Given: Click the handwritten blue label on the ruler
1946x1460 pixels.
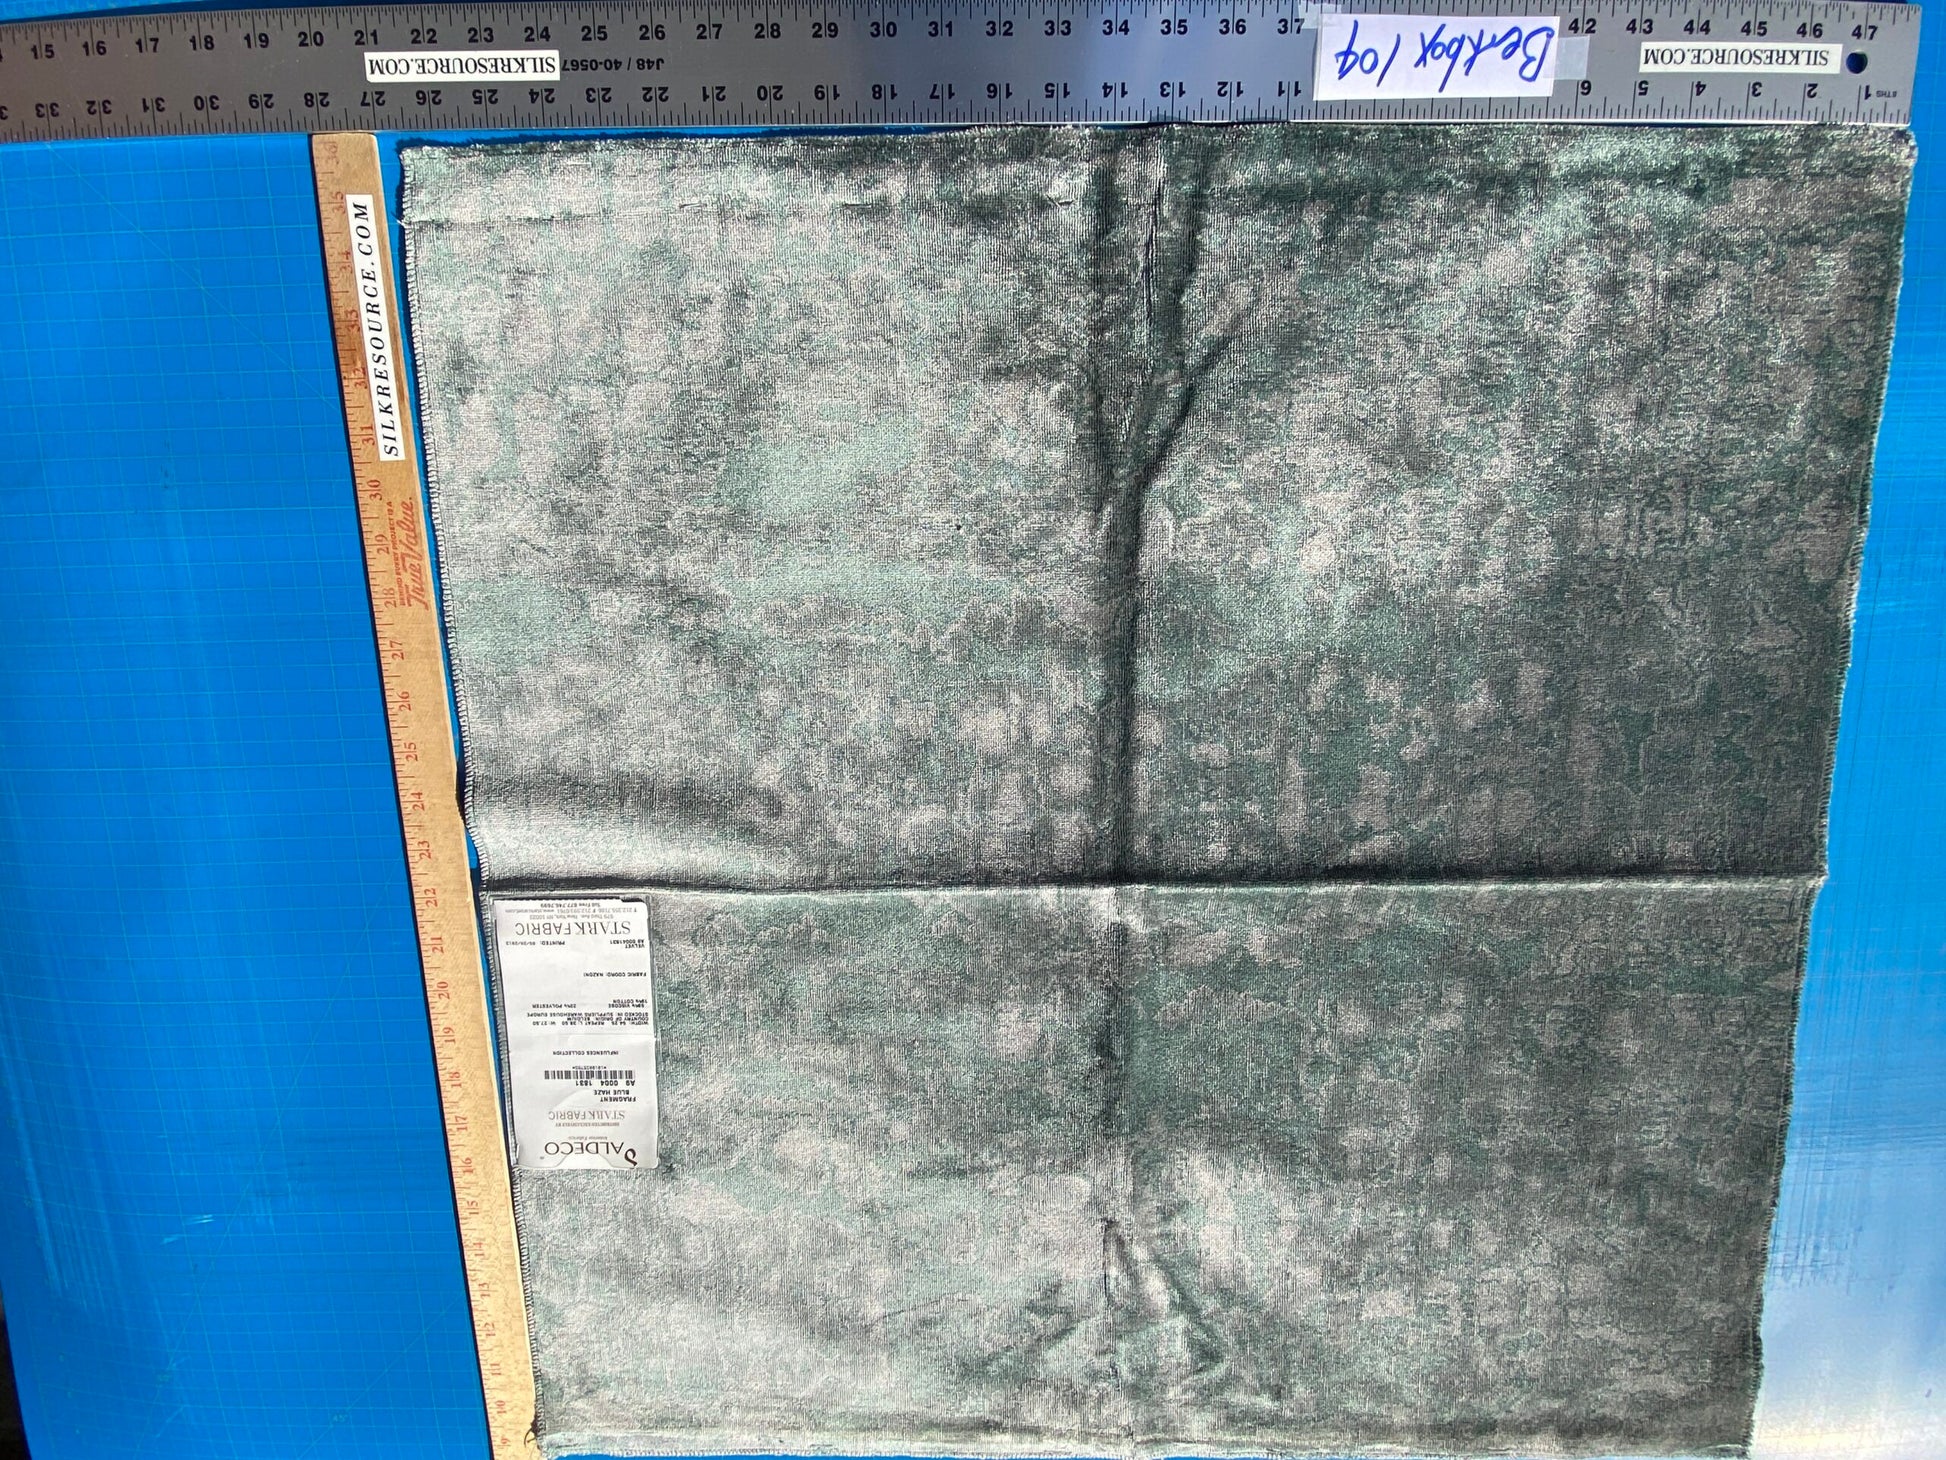Looking at the screenshot, I should coord(1437,55).
